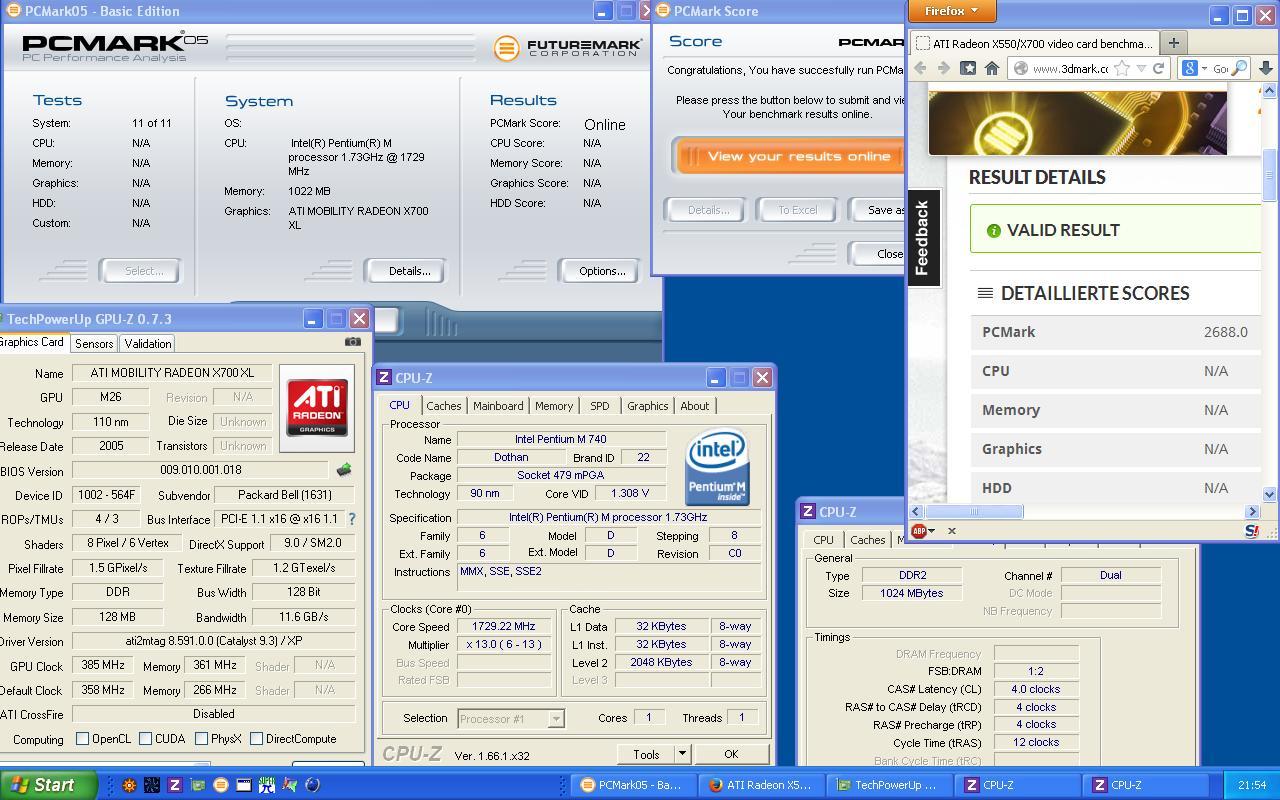1280x800 pixels.
Task: Click the Firefox scrollbar right arrow
Action: point(1252,512)
